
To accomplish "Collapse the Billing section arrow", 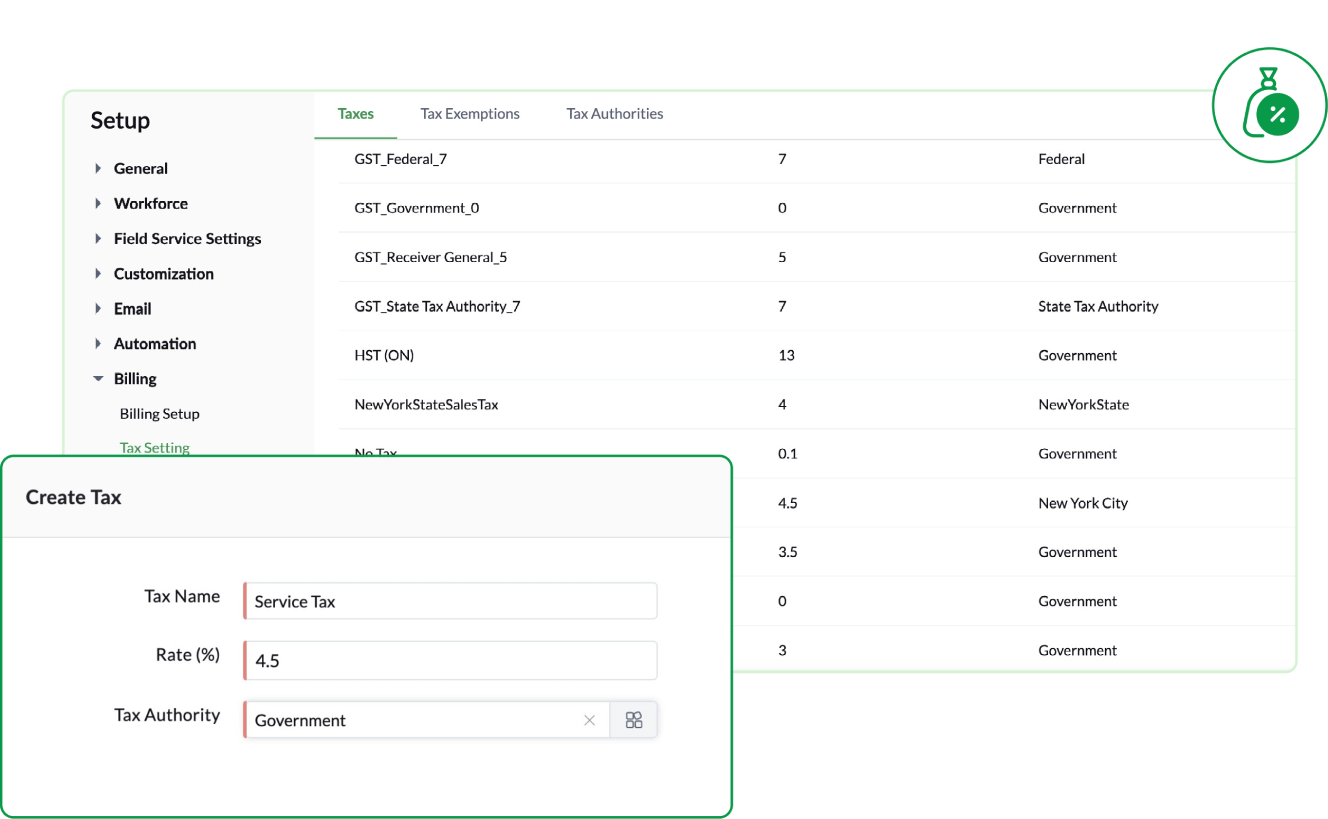I will pyautogui.click(x=98, y=379).
